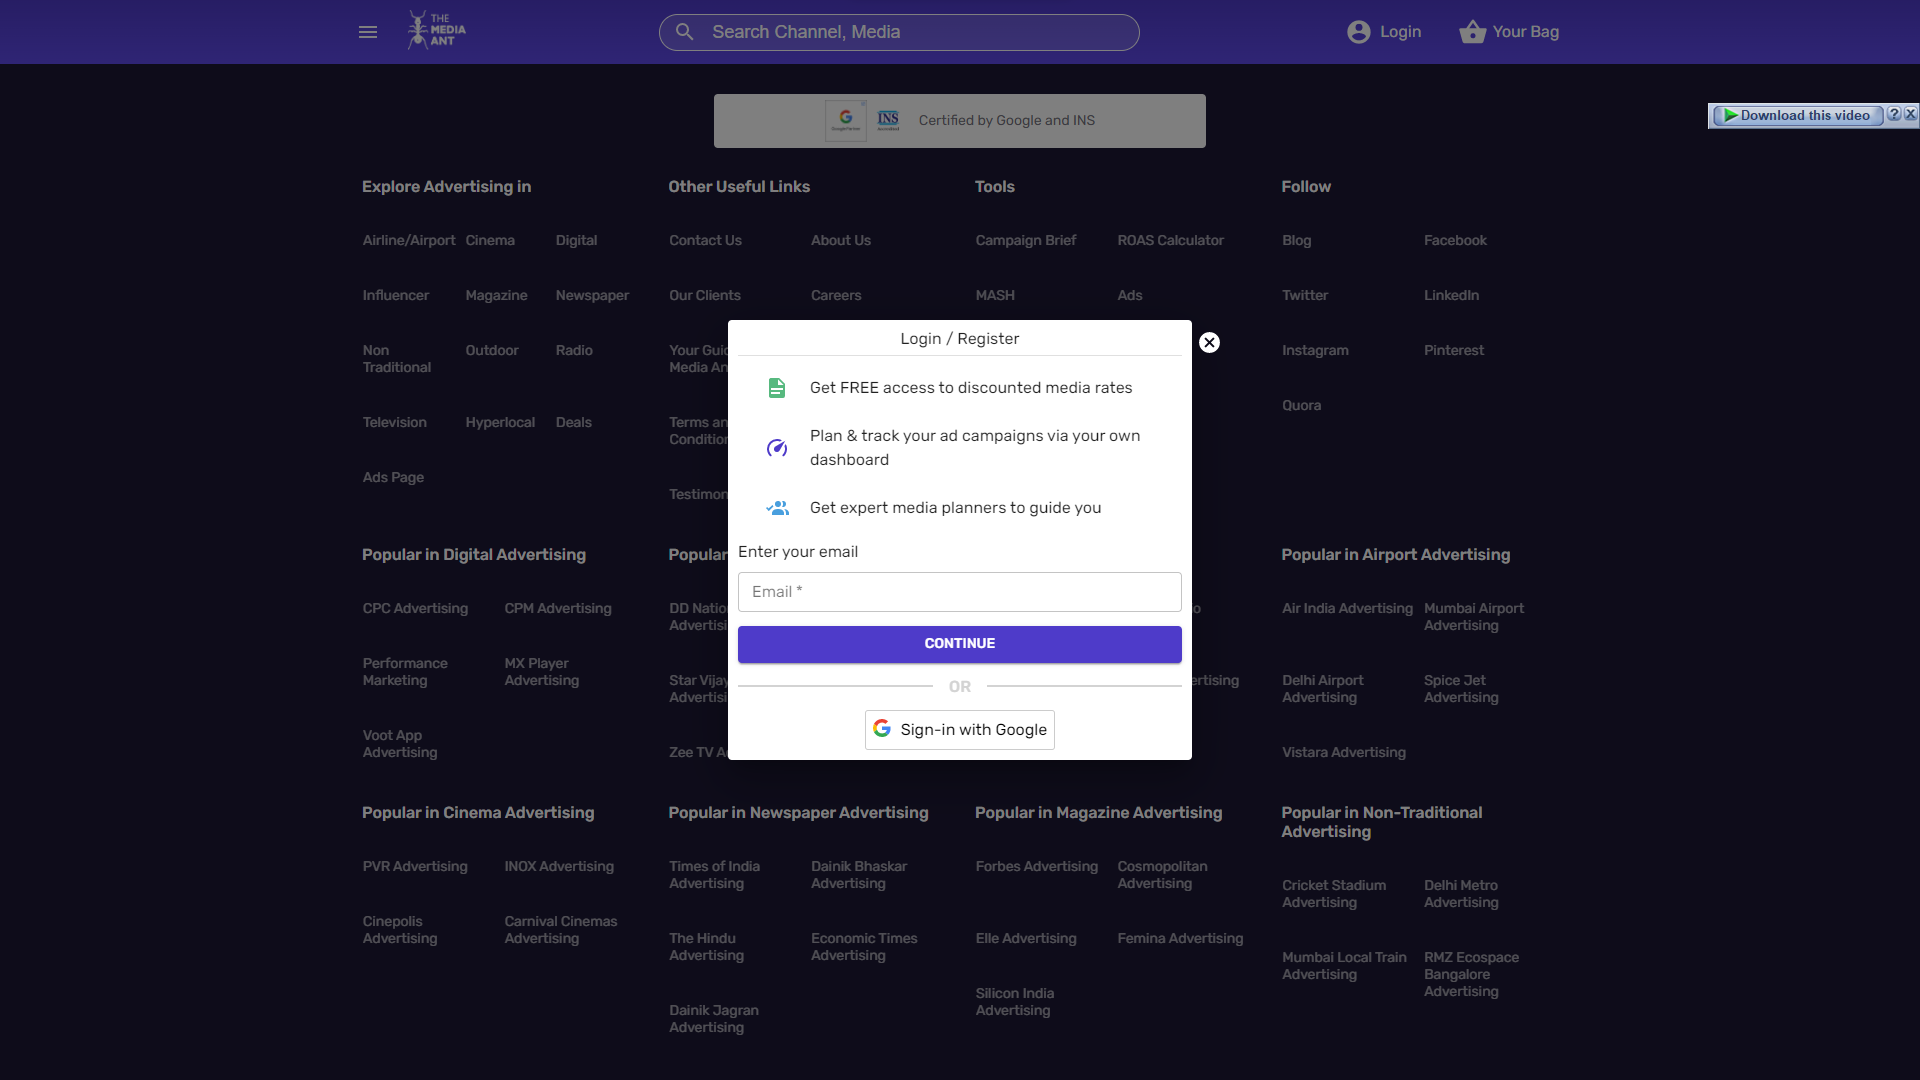Open PVR Advertising link

[415, 867]
